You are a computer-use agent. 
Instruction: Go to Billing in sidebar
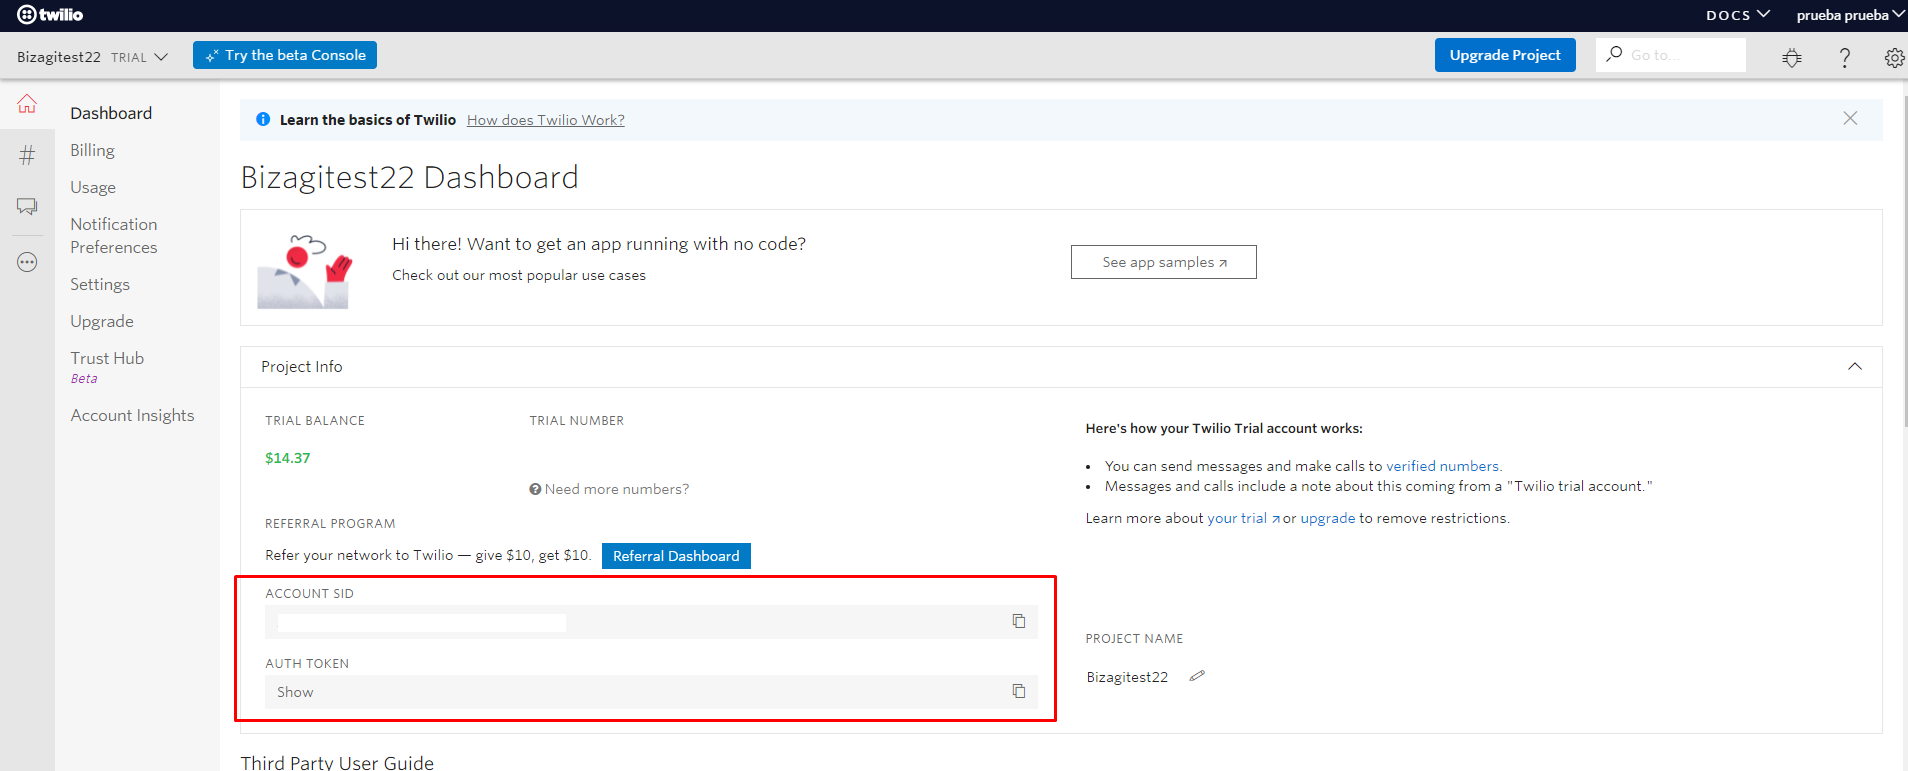92,150
